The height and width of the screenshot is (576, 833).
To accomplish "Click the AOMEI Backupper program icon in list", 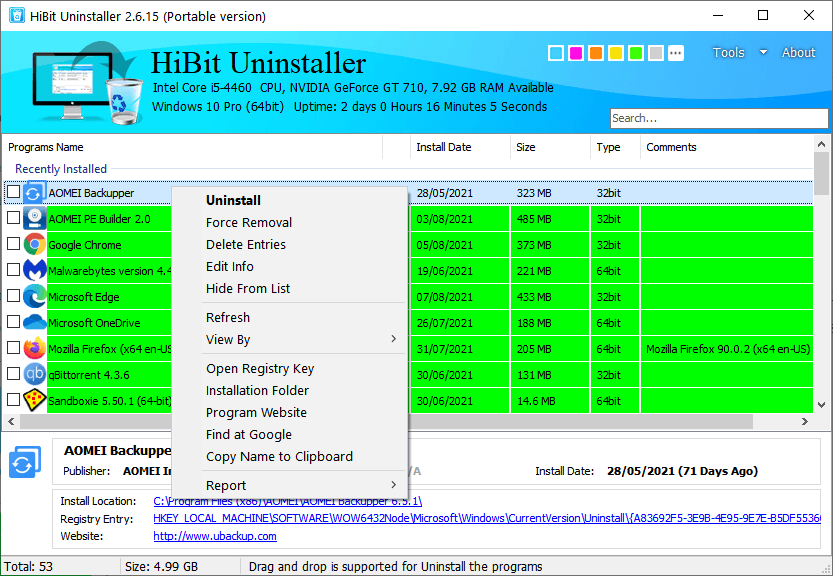I will coord(35,193).
